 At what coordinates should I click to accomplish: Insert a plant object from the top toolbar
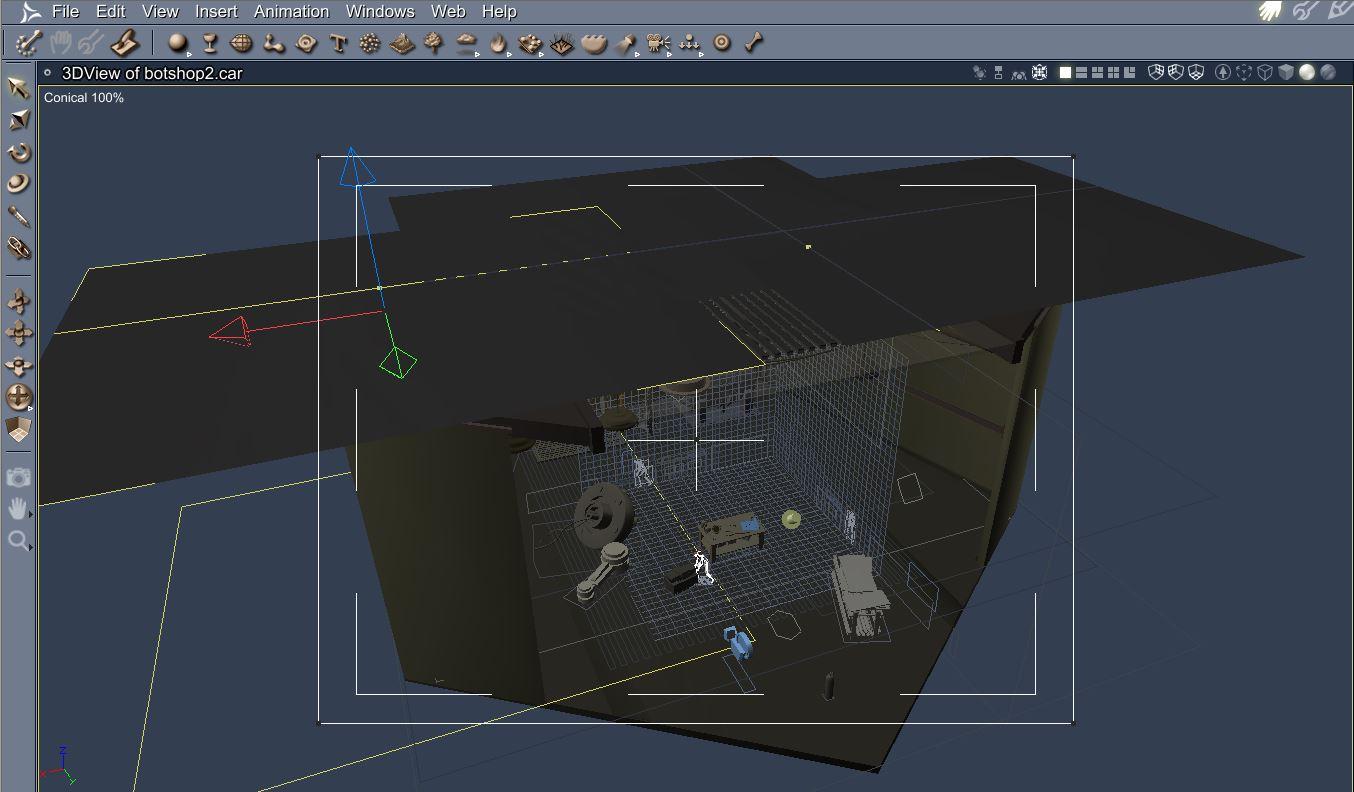pos(434,43)
